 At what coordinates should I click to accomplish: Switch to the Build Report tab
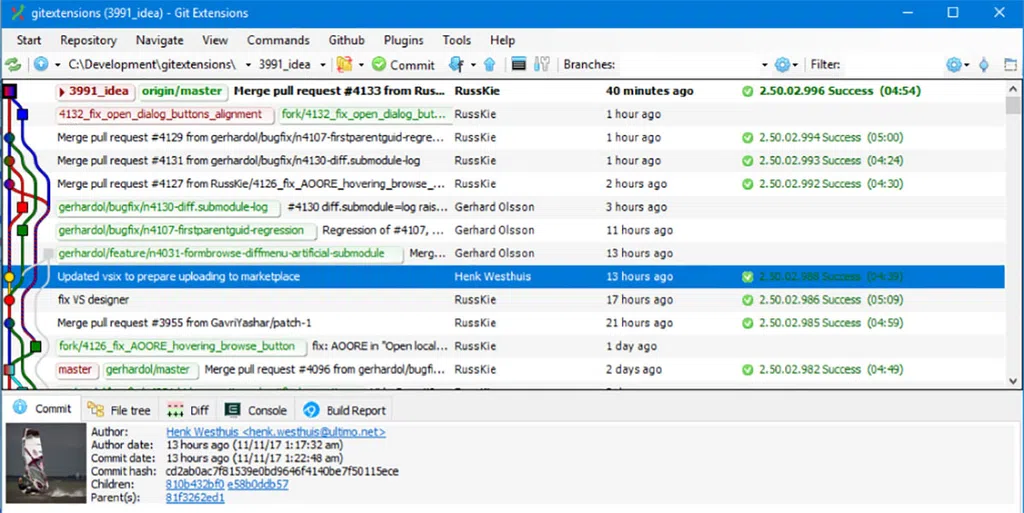(x=344, y=410)
